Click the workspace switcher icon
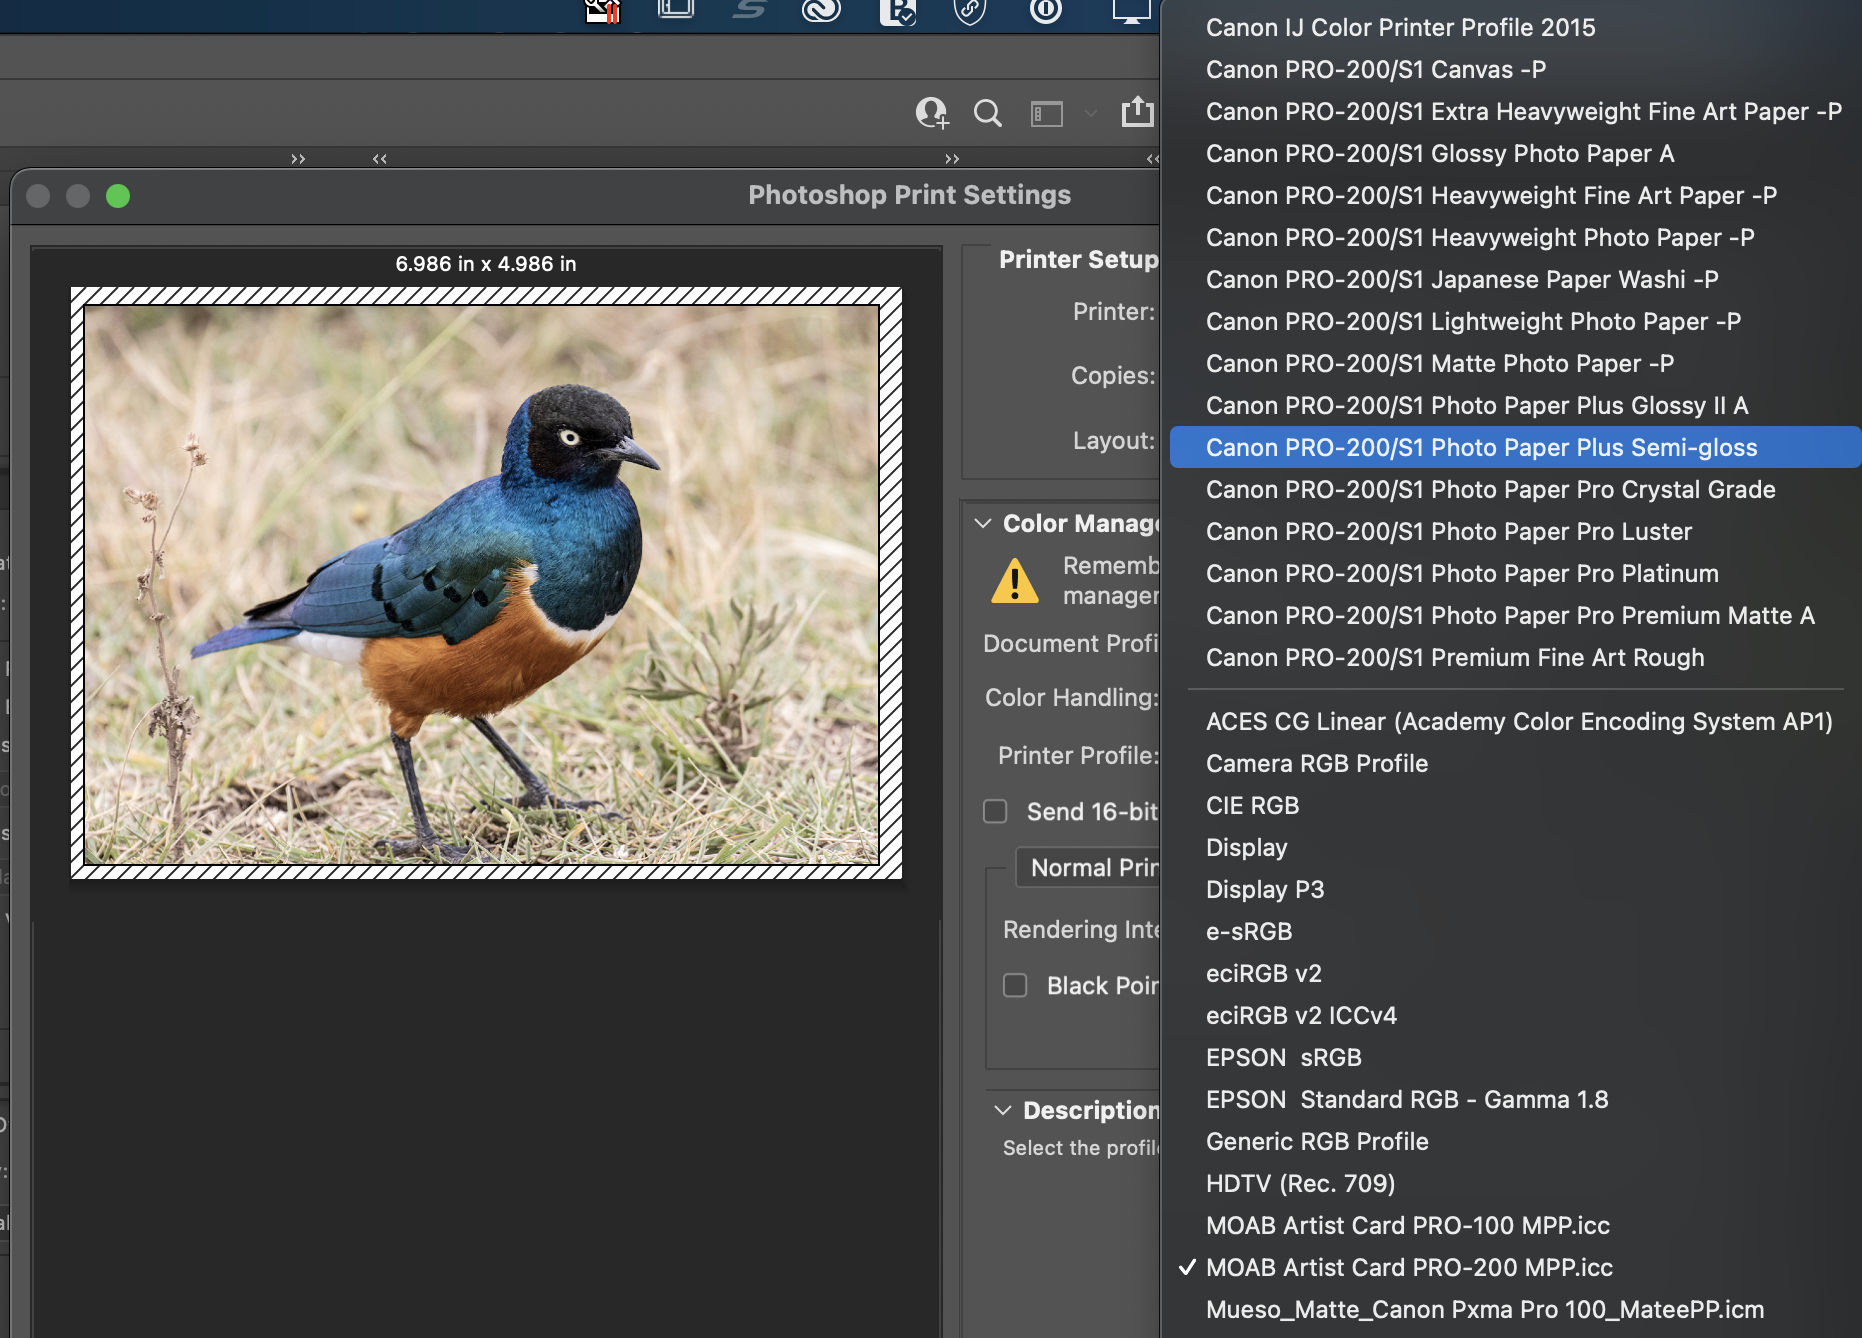The height and width of the screenshot is (1338, 1862). pyautogui.click(x=1047, y=114)
